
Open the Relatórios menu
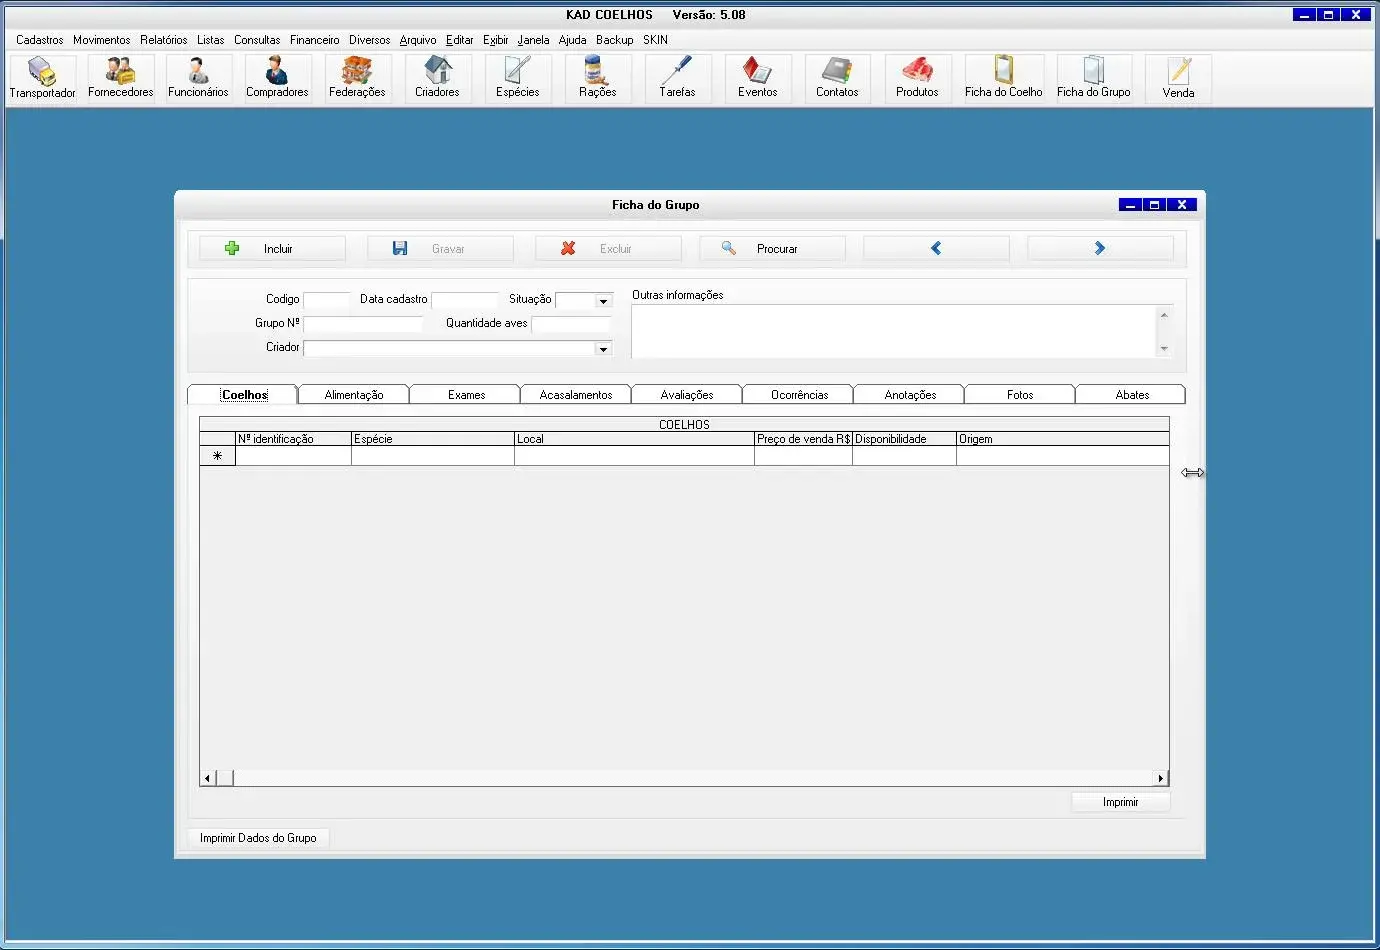coord(163,40)
